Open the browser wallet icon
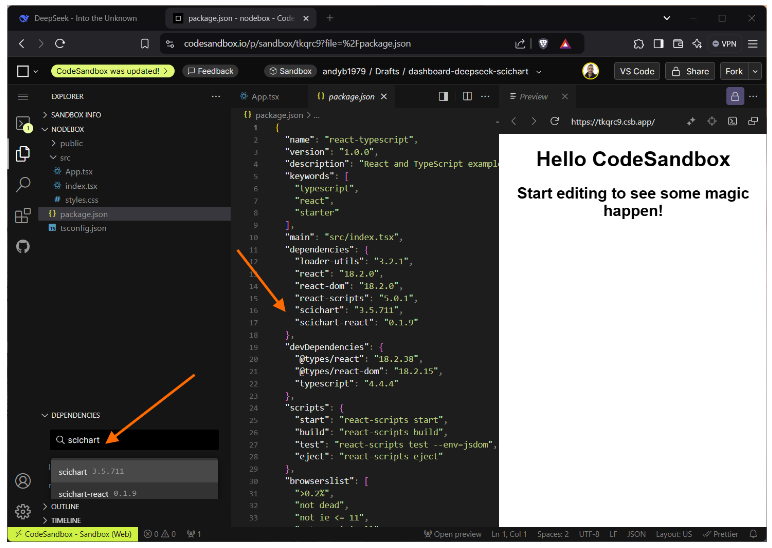 (678, 44)
